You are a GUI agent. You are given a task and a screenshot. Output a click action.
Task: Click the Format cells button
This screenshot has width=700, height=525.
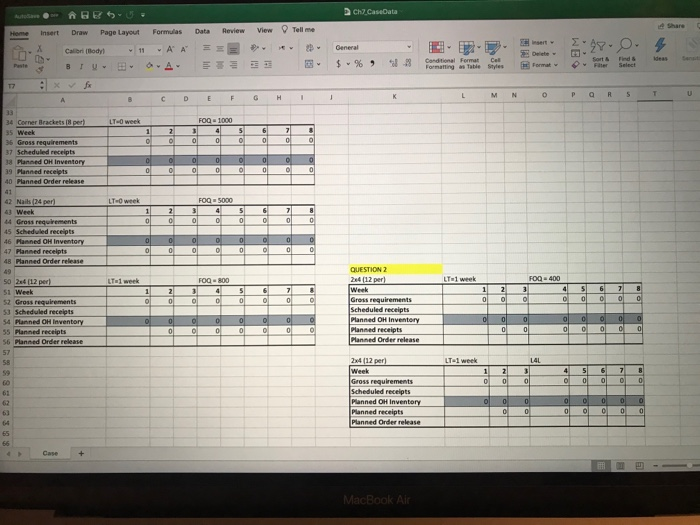tap(539, 65)
